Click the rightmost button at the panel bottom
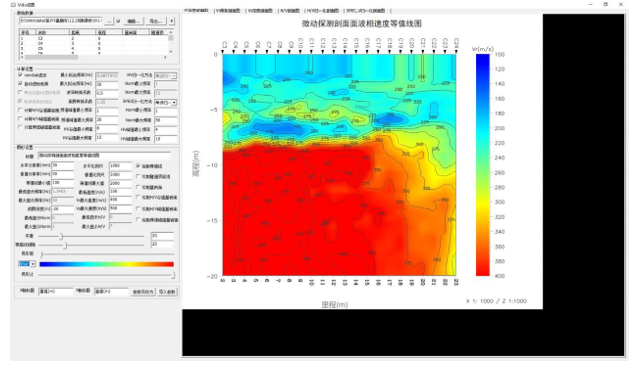 pyautogui.click(x=167, y=292)
